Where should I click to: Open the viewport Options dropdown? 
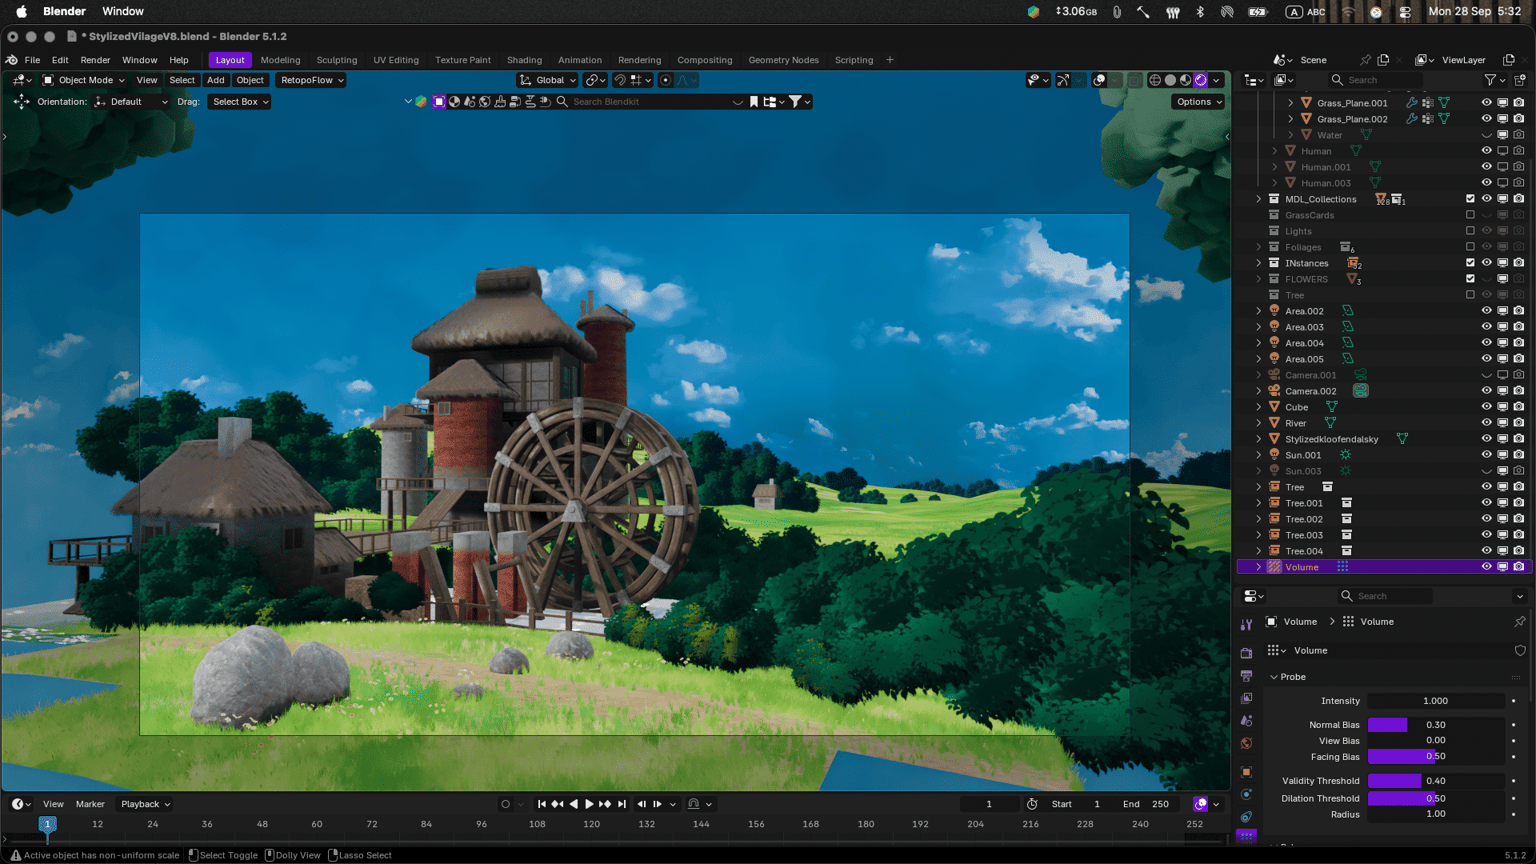[1198, 102]
